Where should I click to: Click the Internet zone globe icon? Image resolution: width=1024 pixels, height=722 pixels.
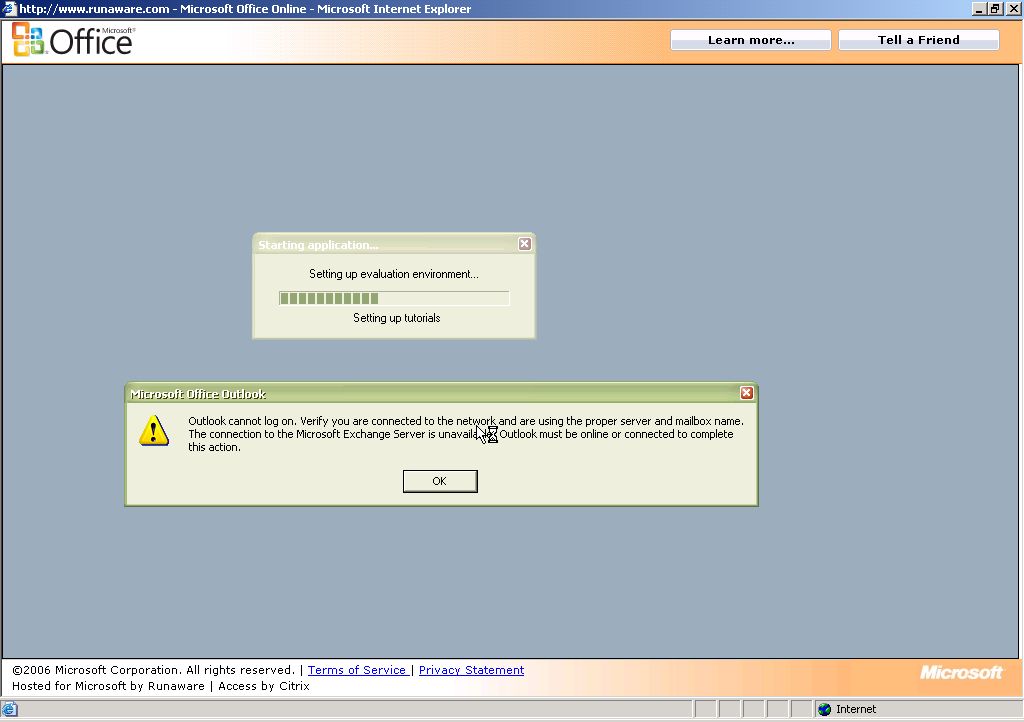point(824,709)
